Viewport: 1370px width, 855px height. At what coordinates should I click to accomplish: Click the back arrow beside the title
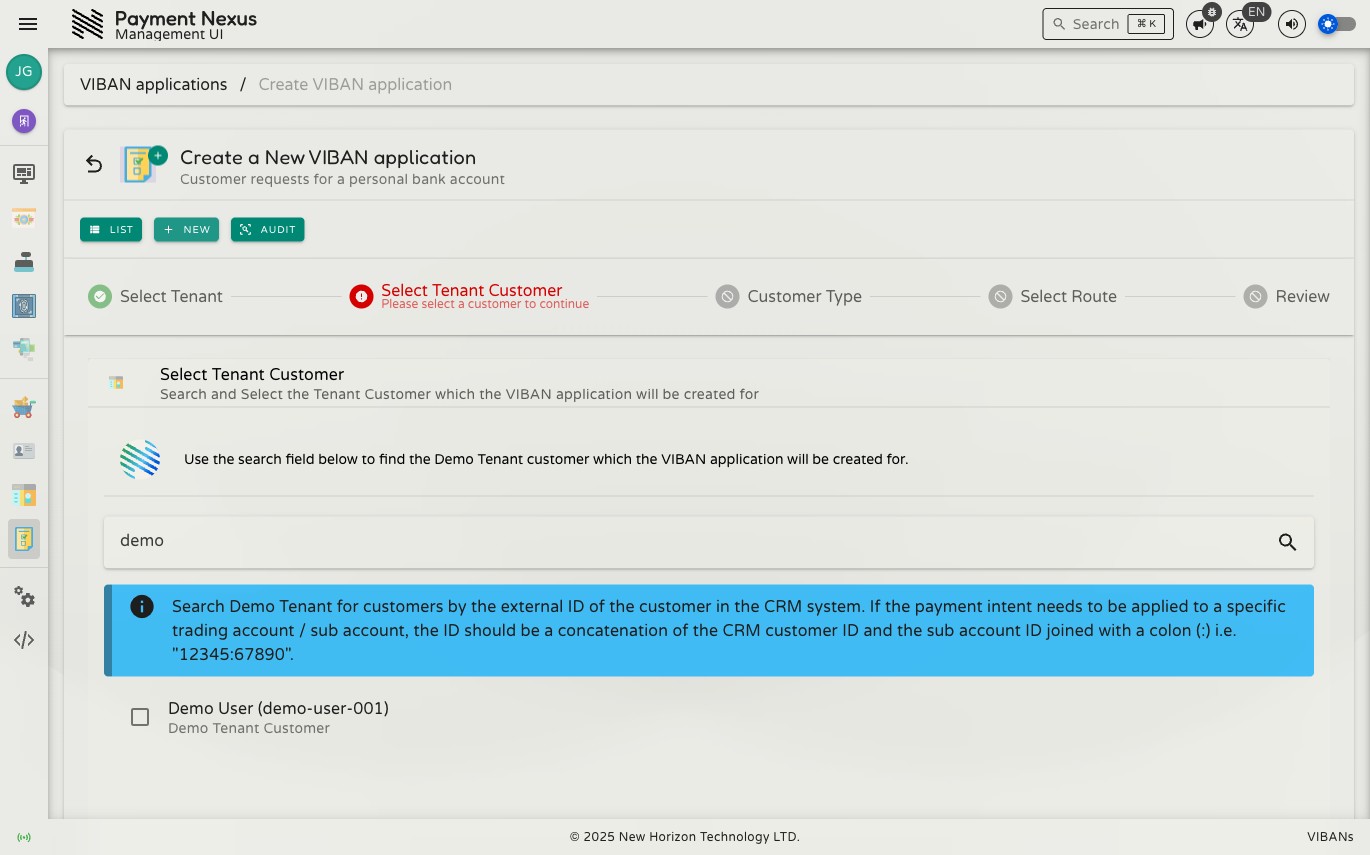tap(94, 165)
